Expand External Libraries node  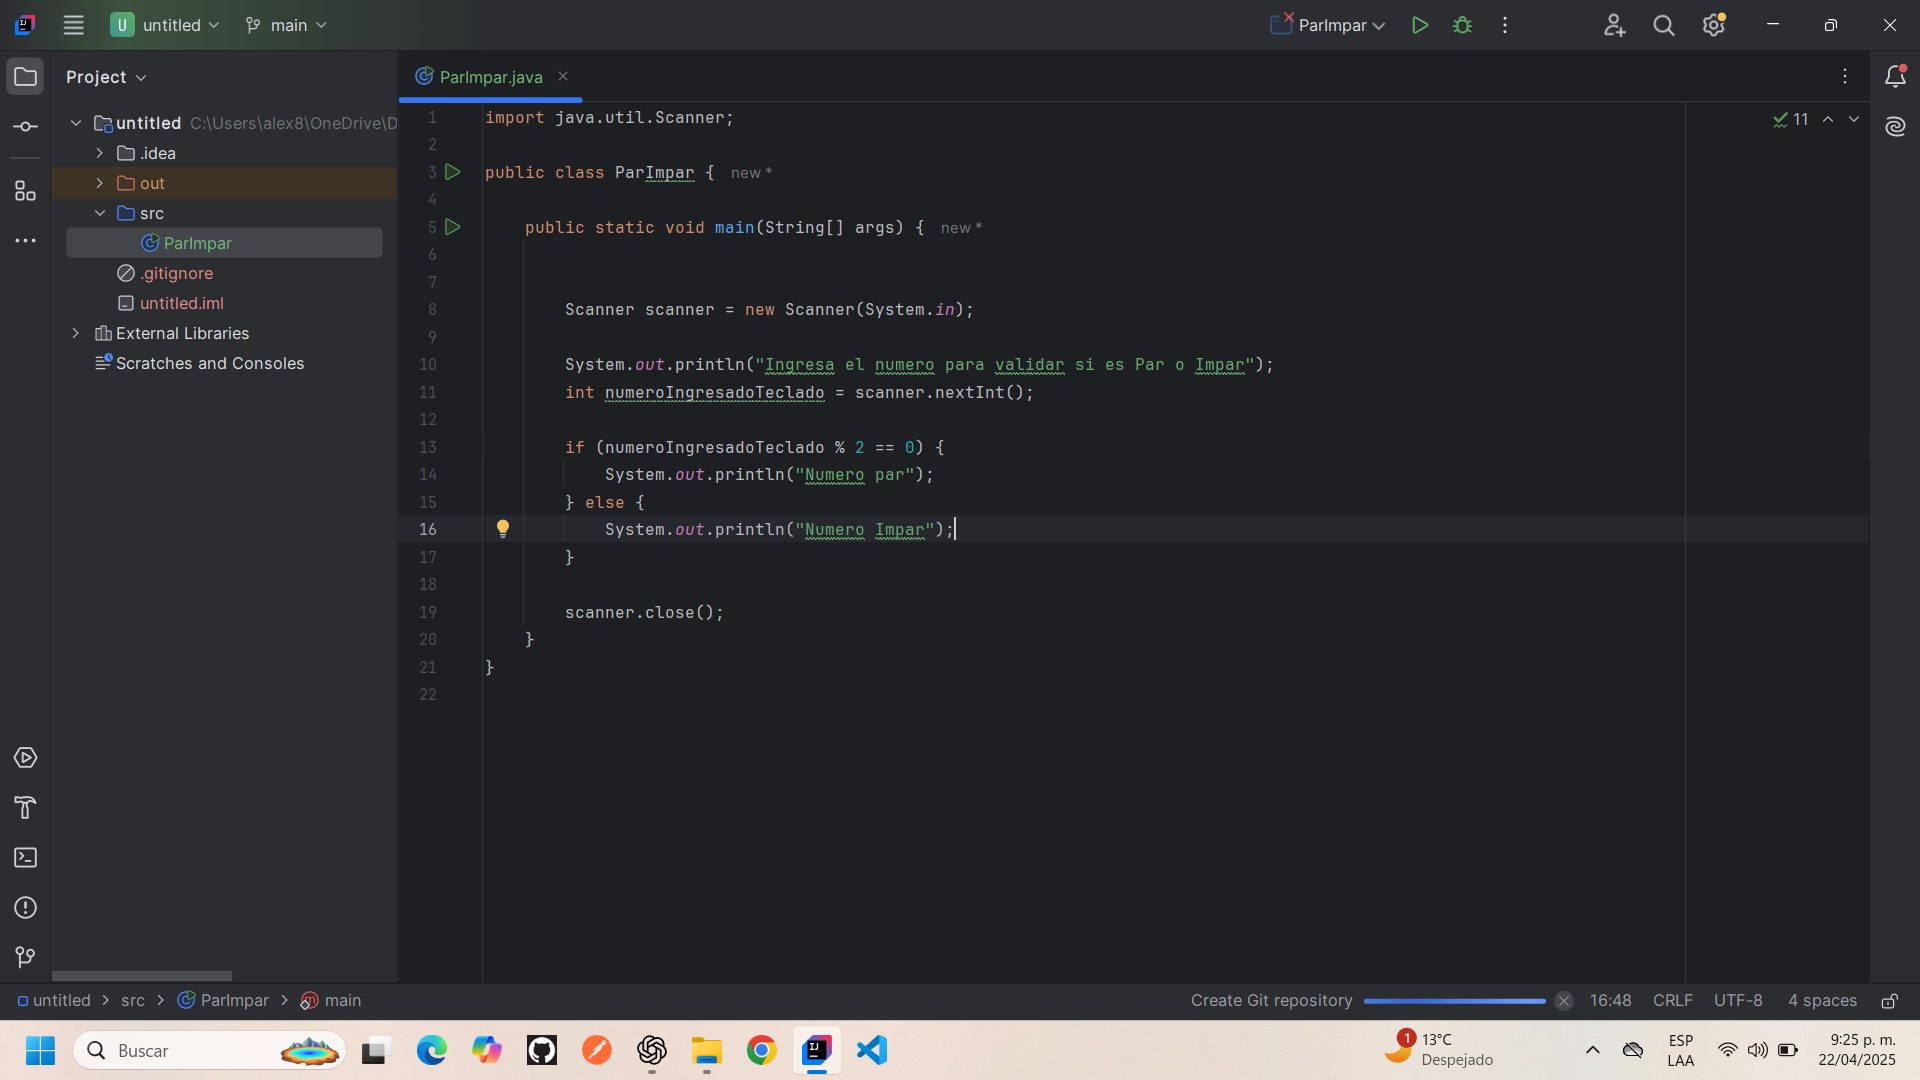[x=76, y=333]
